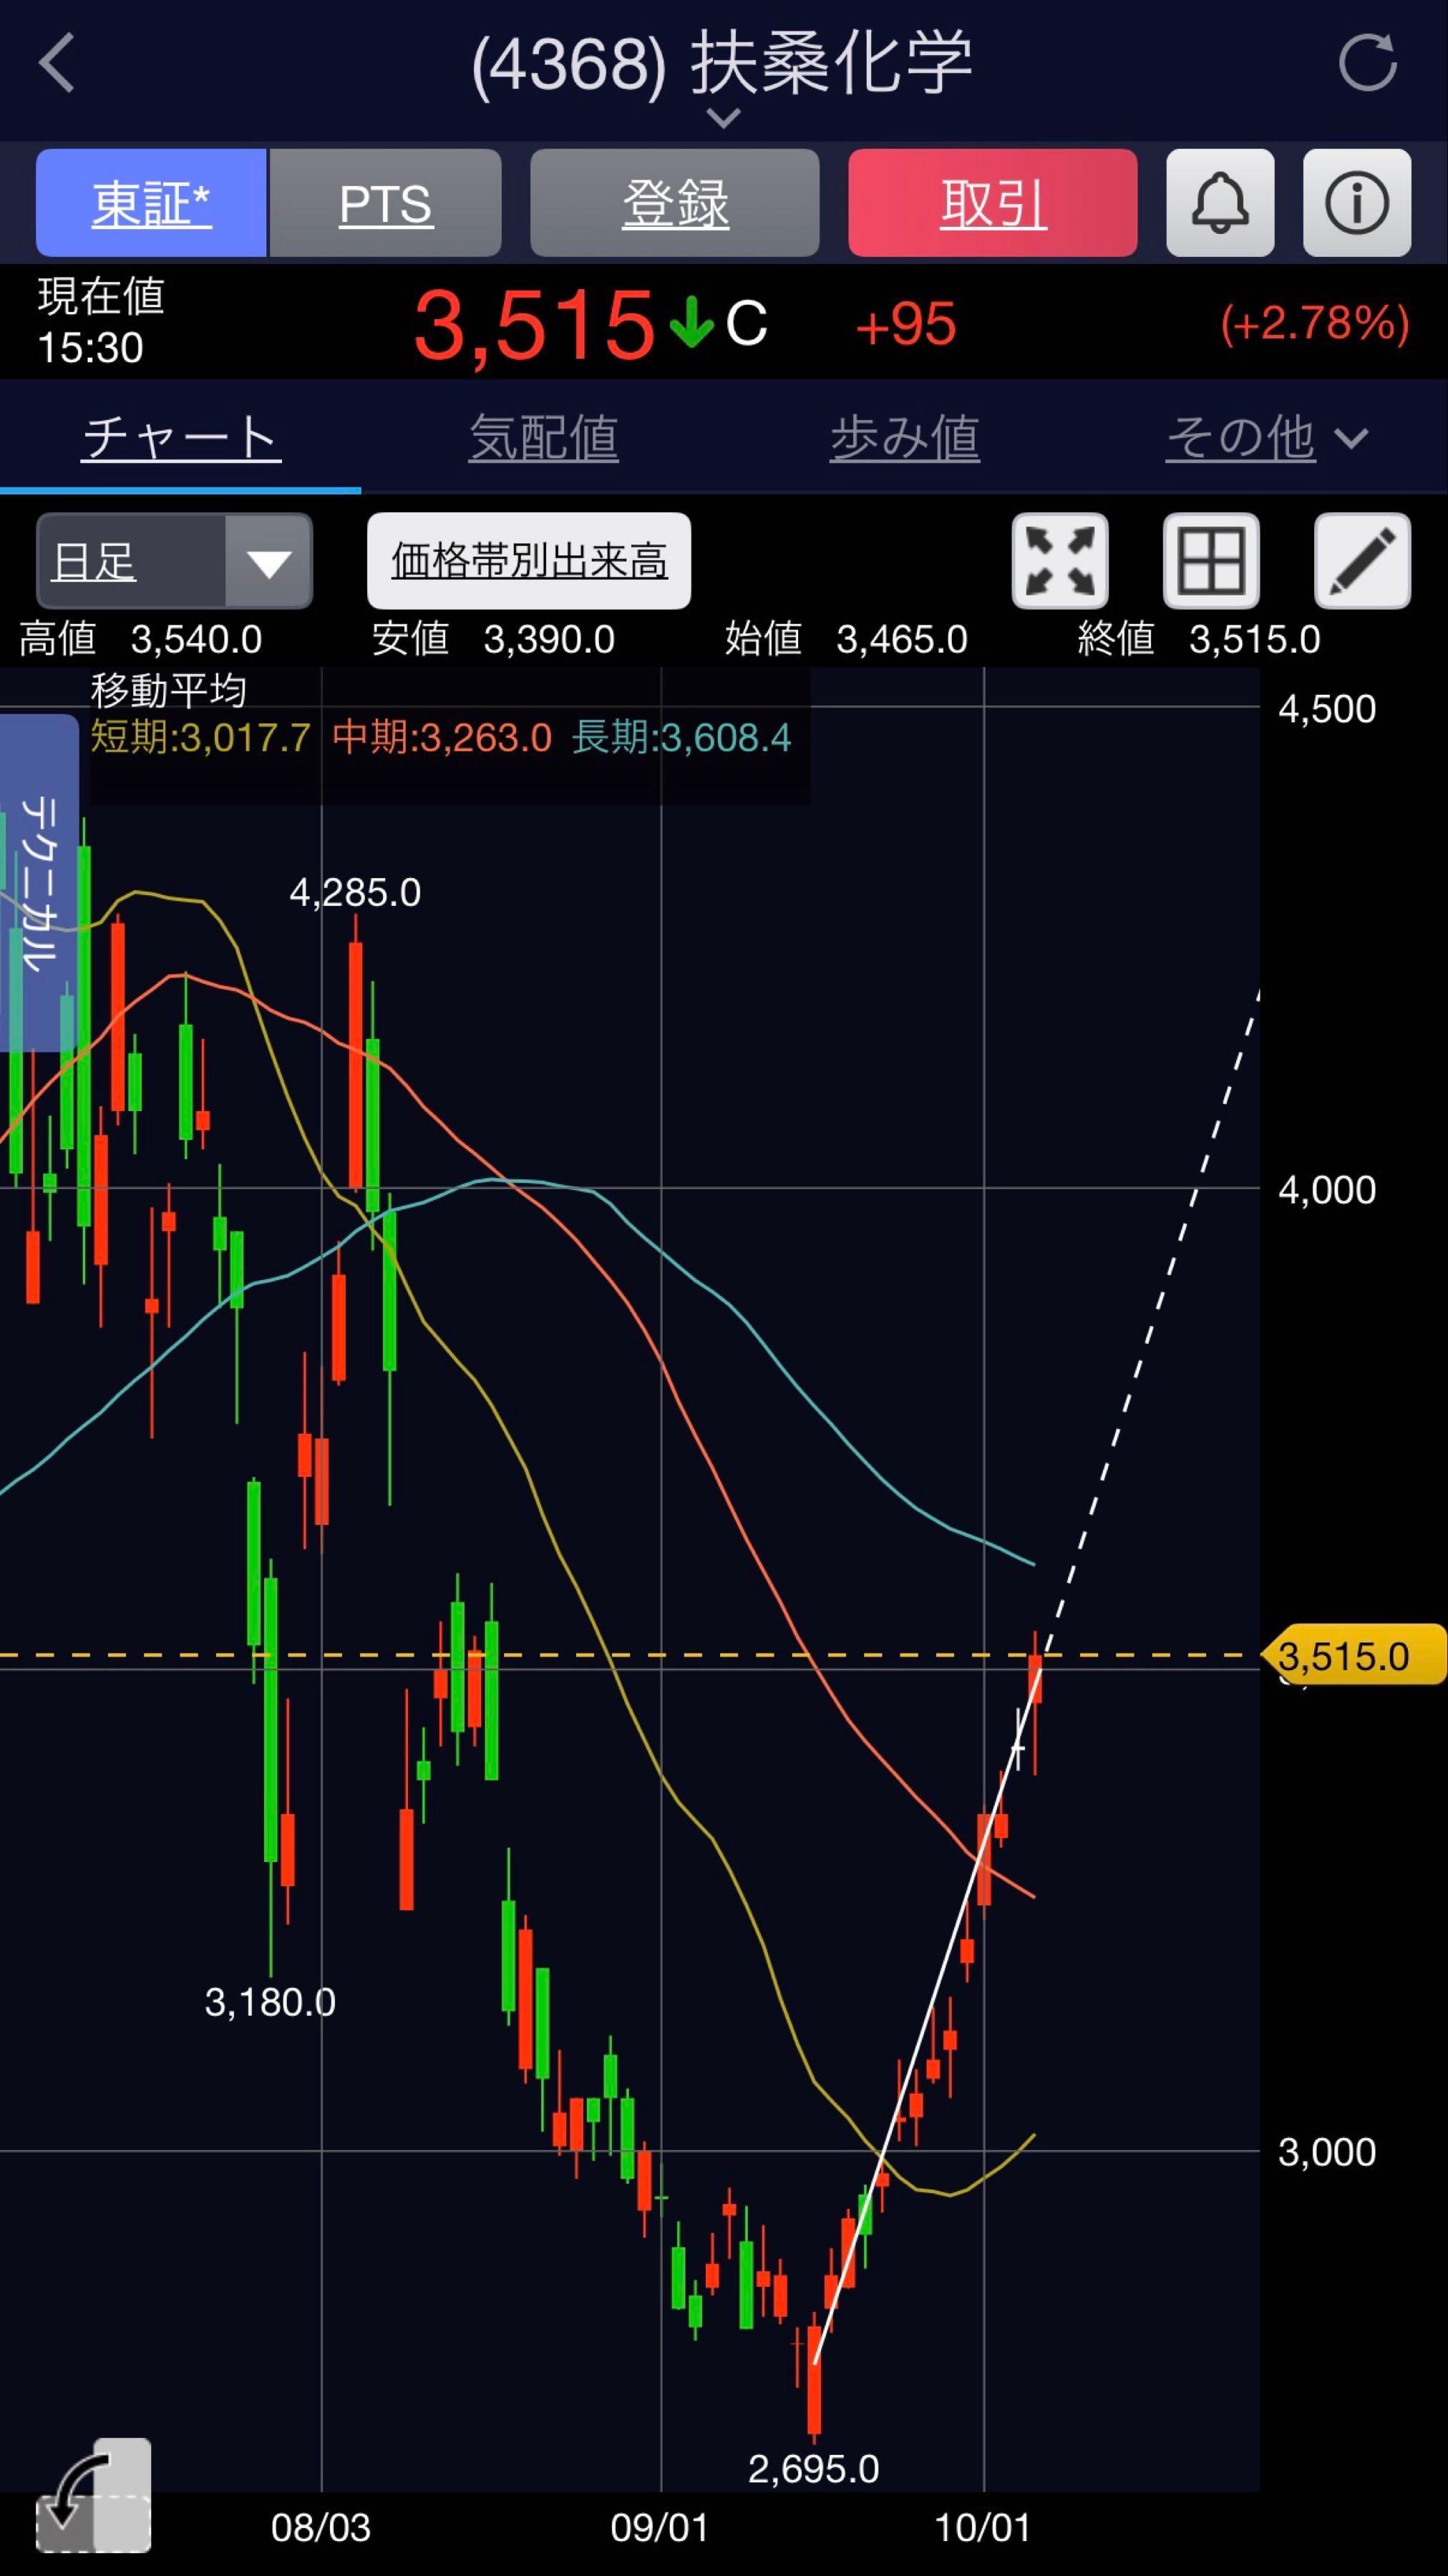Tap the 08/03 date label
This screenshot has height=2576, width=1448.
coord(321,2528)
